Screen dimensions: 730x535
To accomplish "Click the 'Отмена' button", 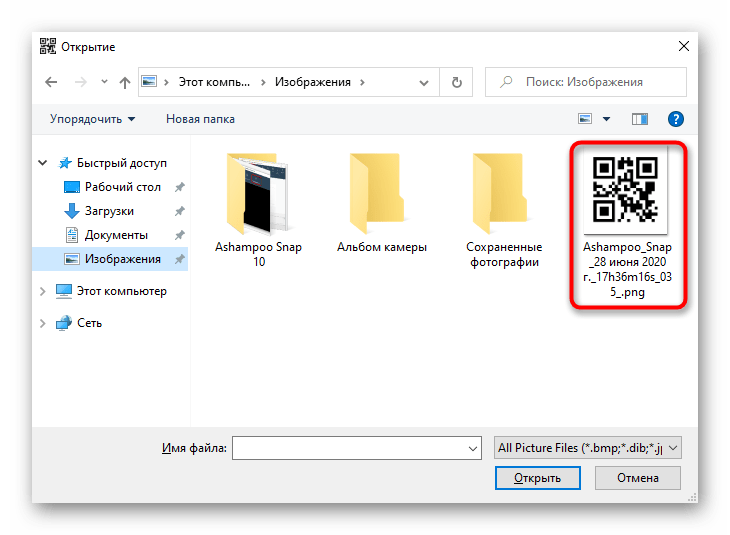I will [637, 478].
